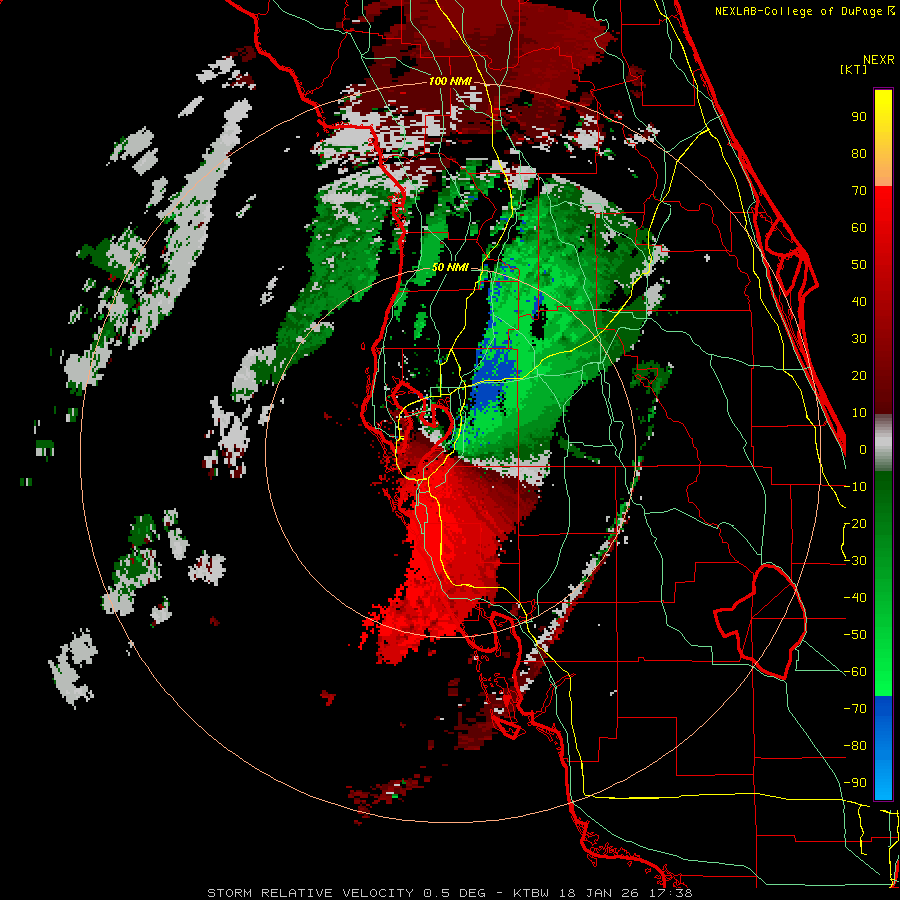The image size is (900, 900).
Task: Click the KTBW station identifier in footer
Action: pyautogui.click(x=530, y=893)
